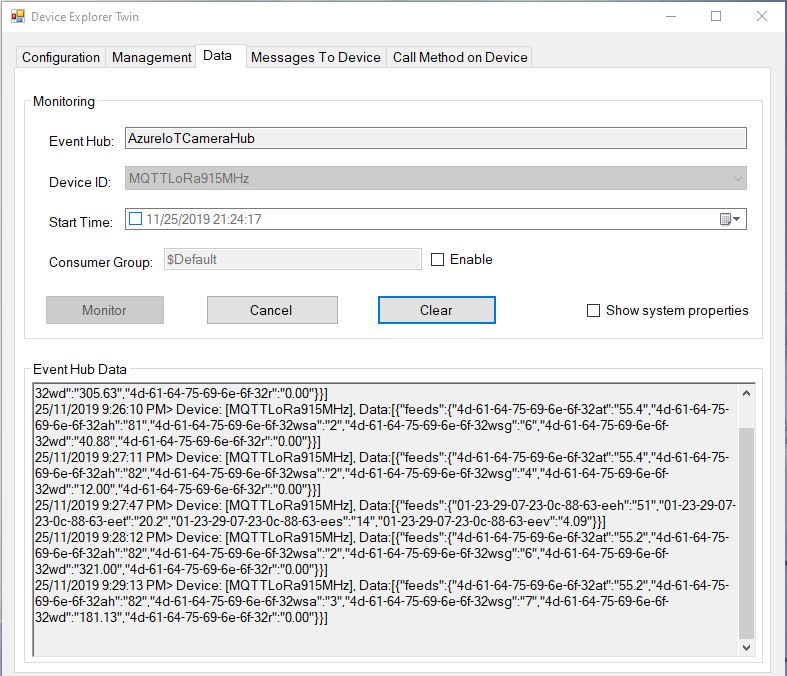This screenshot has height=676, width=787.
Task: Click the Device Explorer Twin app icon
Action: point(17,17)
